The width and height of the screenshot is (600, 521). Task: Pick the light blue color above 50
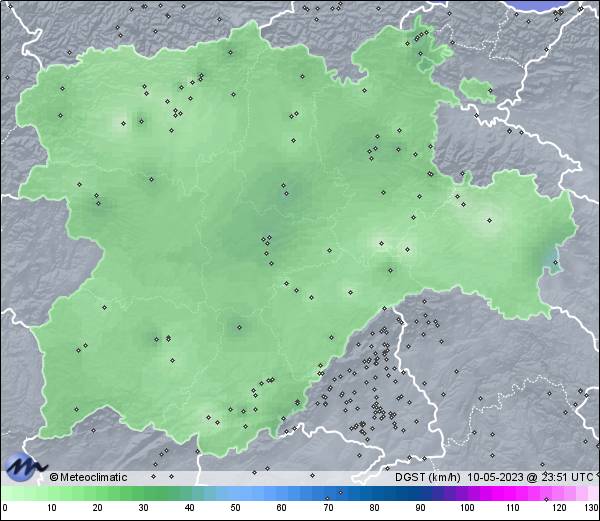[236, 493]
